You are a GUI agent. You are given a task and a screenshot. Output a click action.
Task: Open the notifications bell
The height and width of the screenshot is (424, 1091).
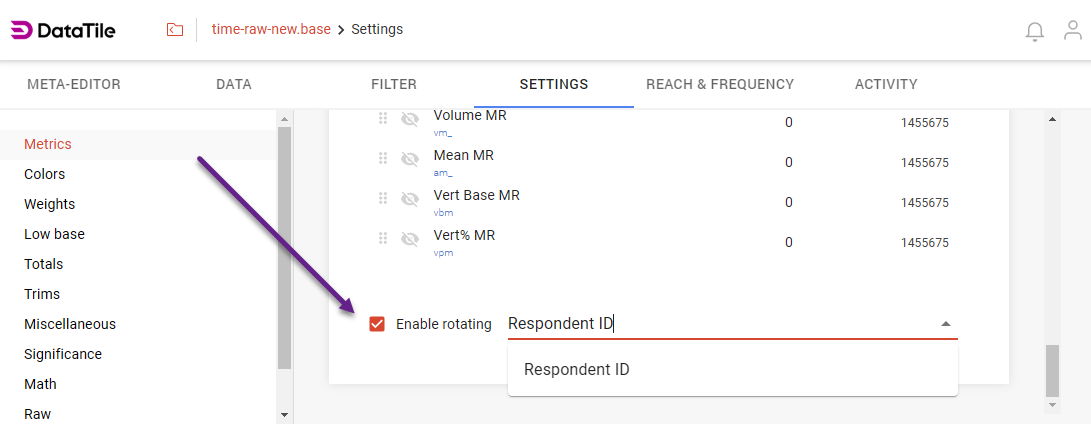coord(1035,31)
